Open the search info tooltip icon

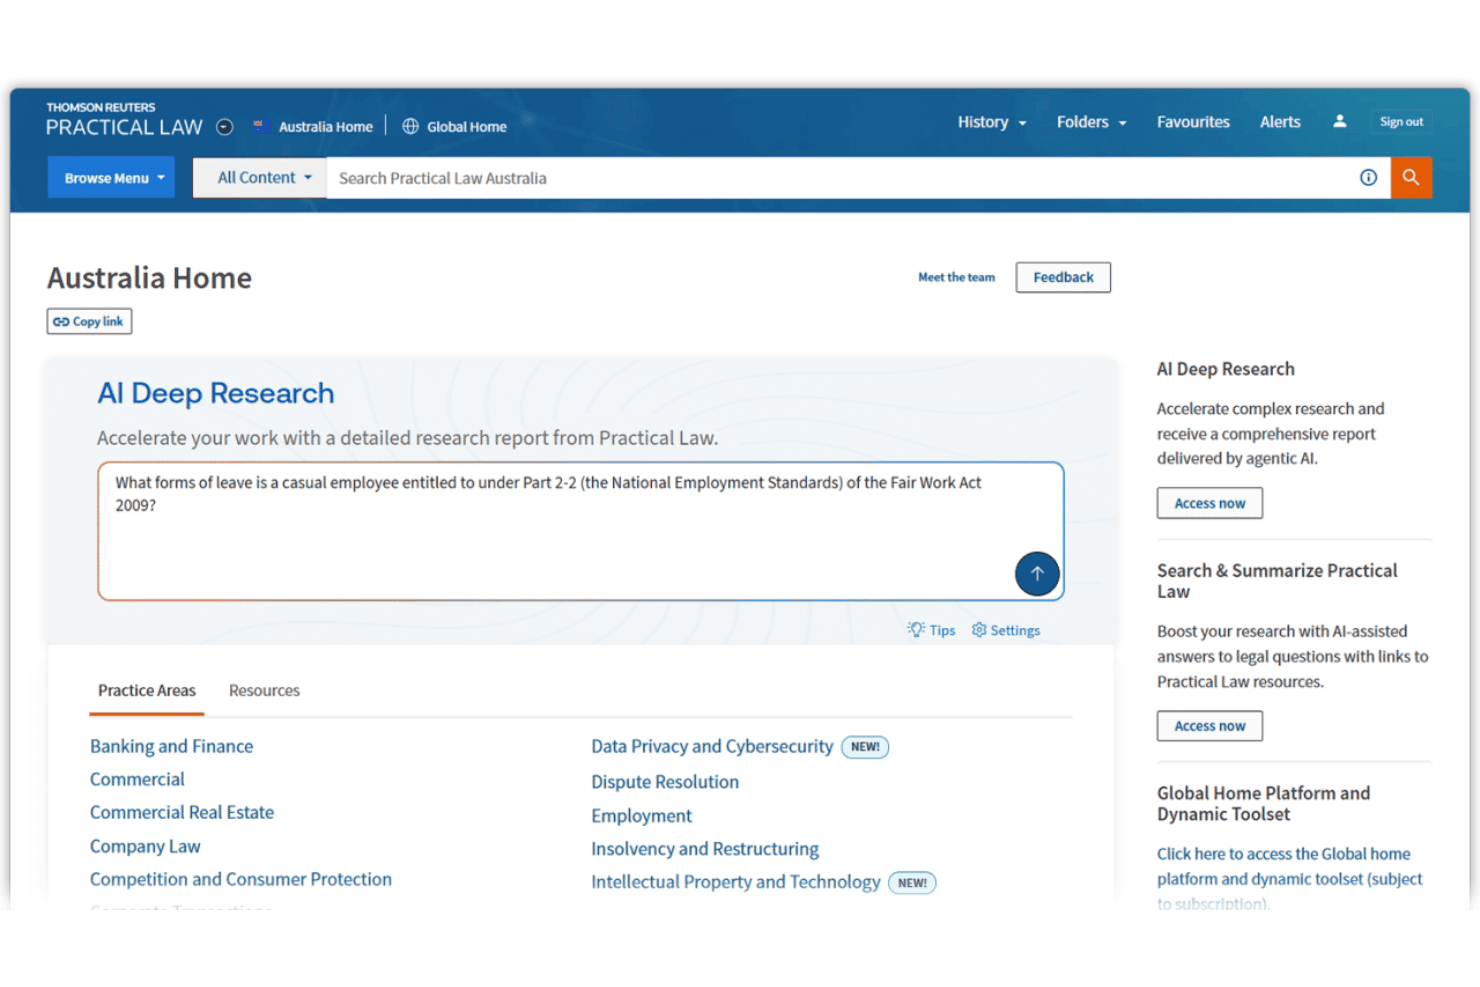tap(1368, 177)
